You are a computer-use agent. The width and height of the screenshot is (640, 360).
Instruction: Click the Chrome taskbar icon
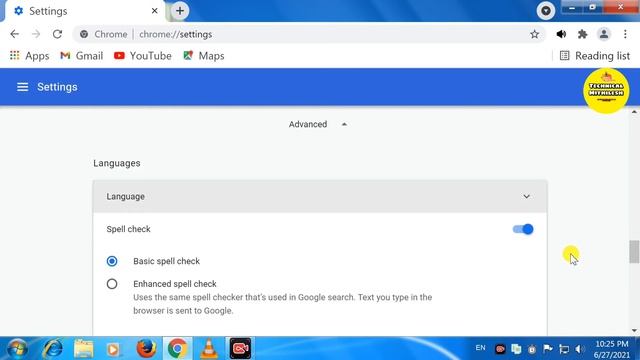[x=178, y=349]
